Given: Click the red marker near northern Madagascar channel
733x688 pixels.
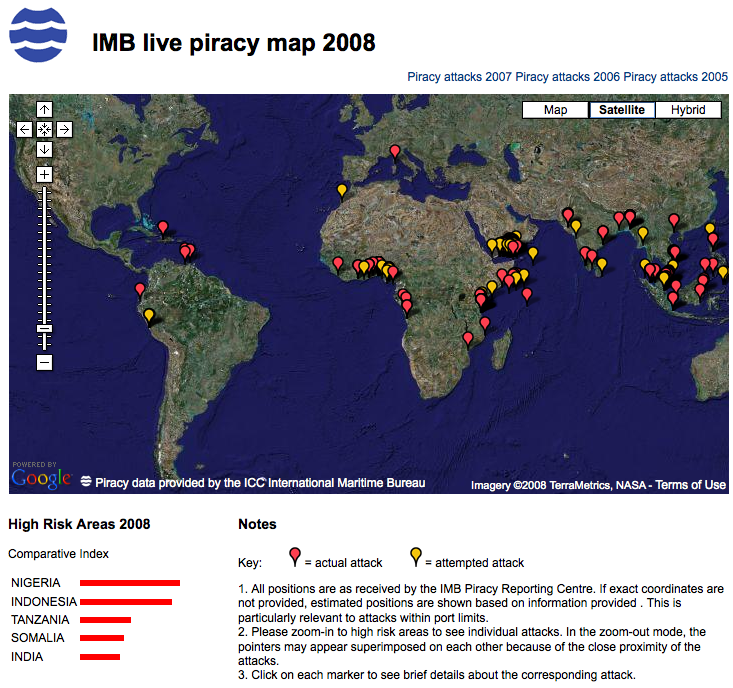Looking at the screenshot, I should tap(485, 324).
